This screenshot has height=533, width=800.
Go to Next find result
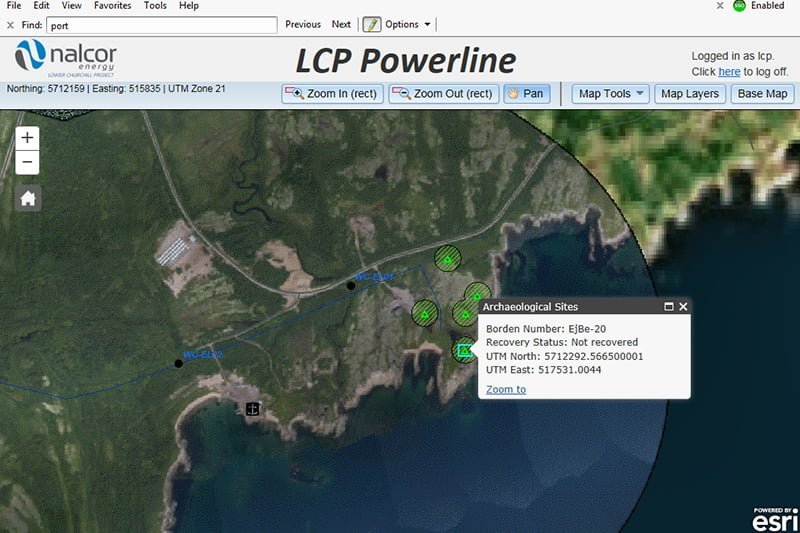[x=341, y=24]
